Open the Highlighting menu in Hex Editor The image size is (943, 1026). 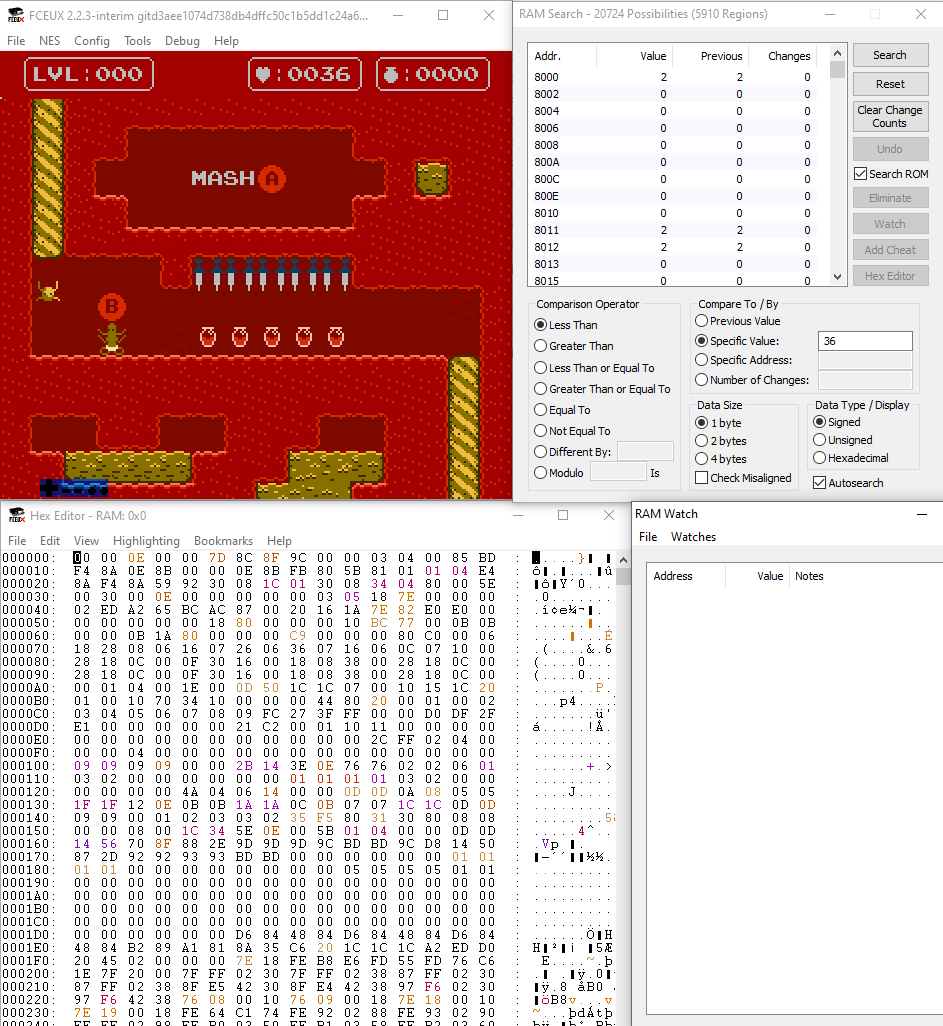(x=146, y=540)
